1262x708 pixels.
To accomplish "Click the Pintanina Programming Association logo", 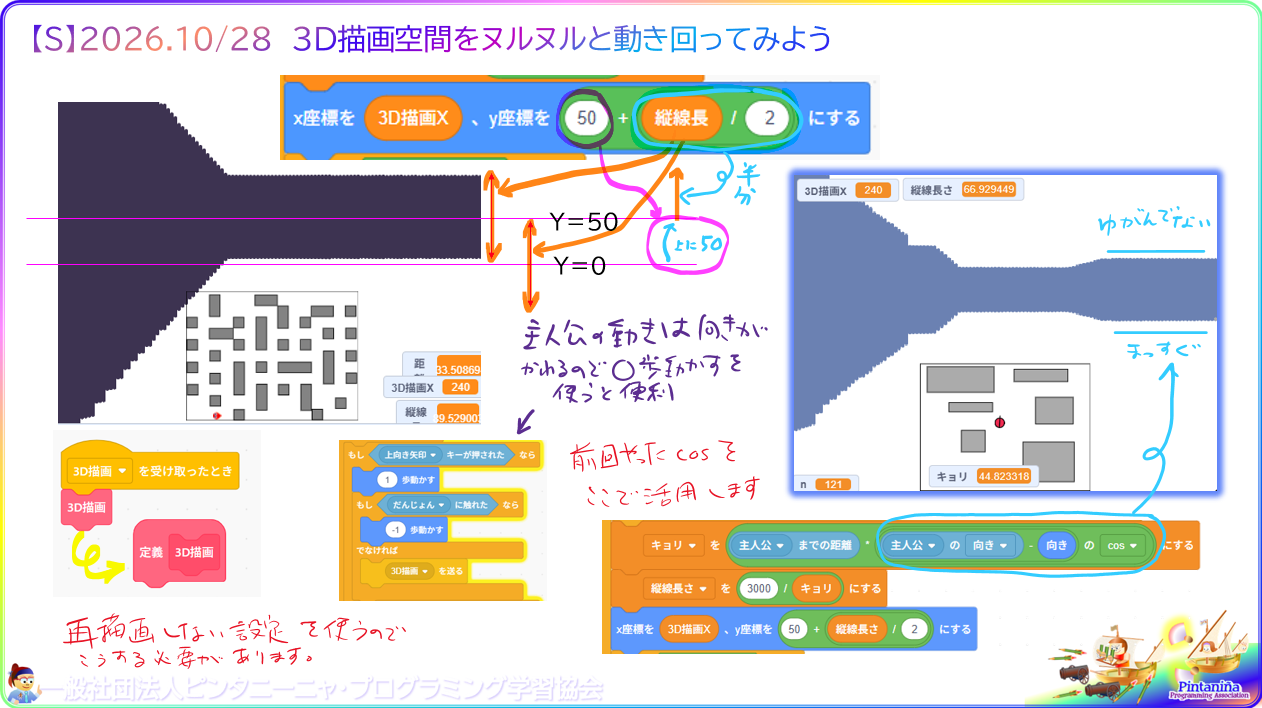I will tap(1208, 690).
